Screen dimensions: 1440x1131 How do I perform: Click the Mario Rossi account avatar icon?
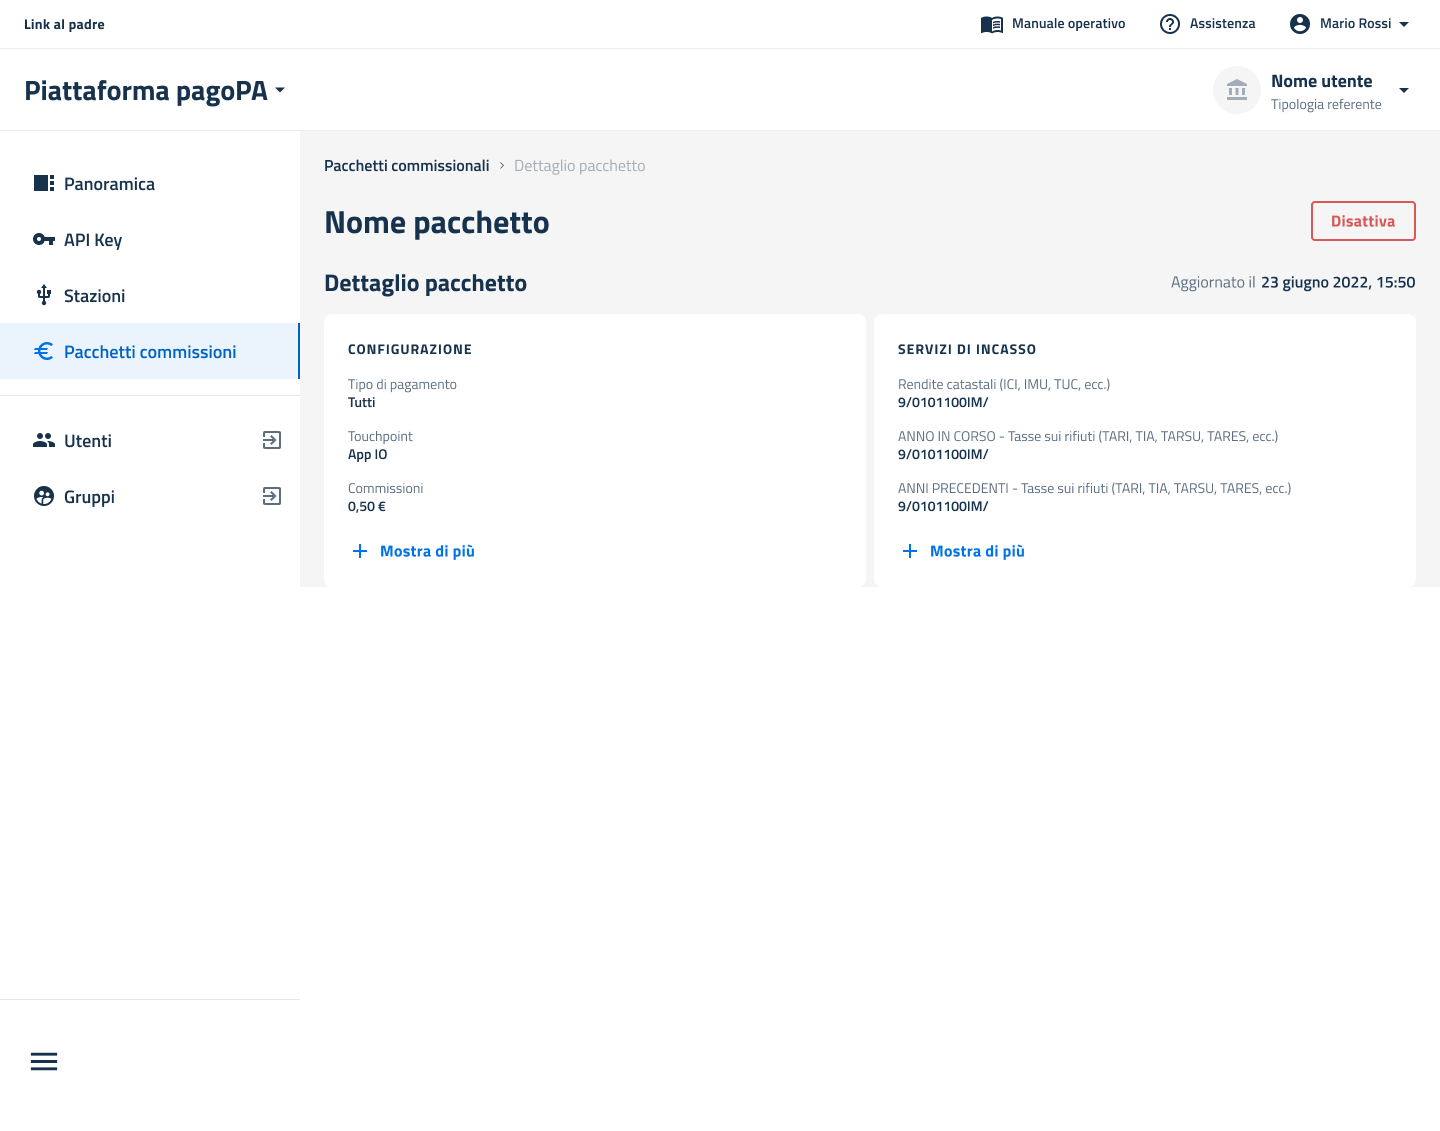tap(1299, 24)
